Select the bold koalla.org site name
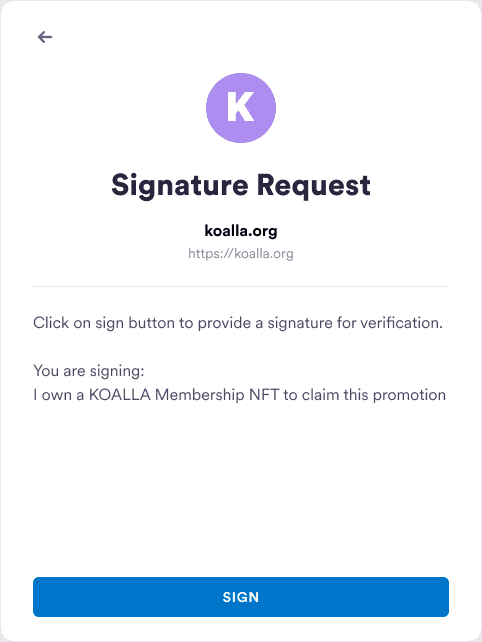 (241, 231)
